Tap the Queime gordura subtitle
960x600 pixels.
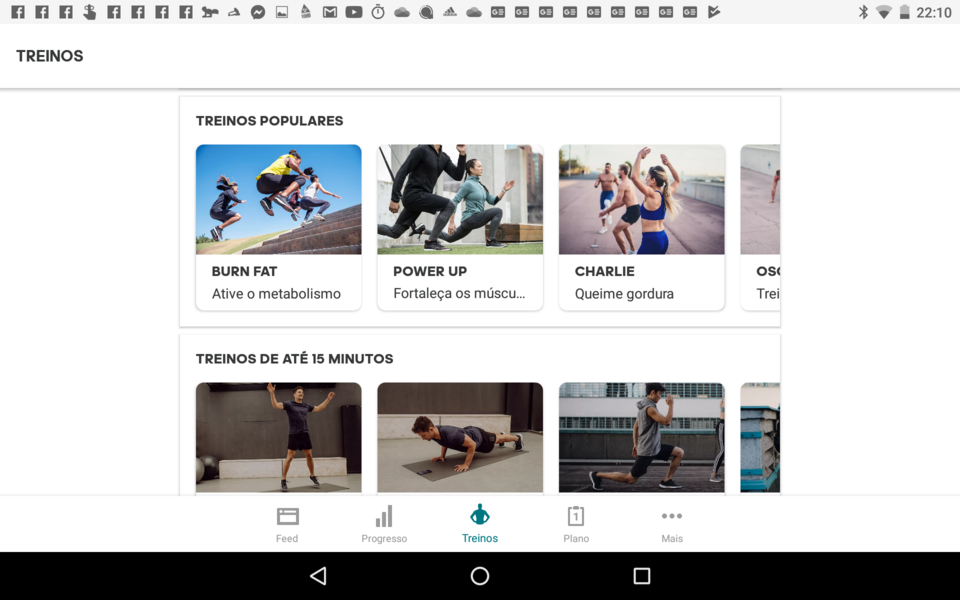click(624, 294)
